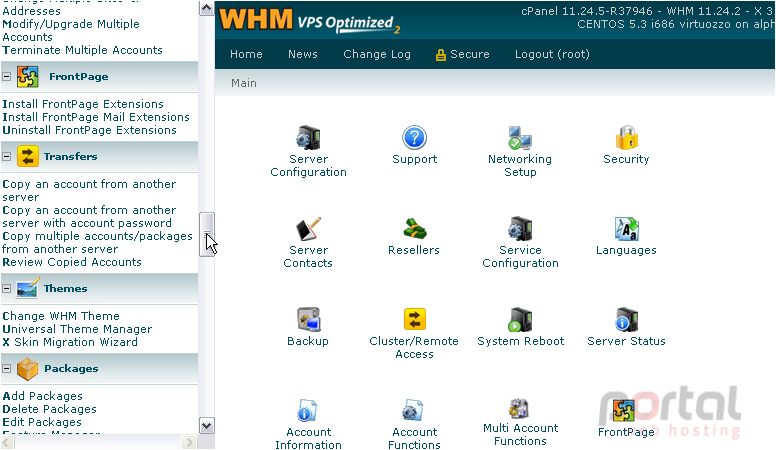The width and height of the screenshot is (776, 450).
Task: Open Add Packages link
Action: pyautogui.click(x=43, y=396)
